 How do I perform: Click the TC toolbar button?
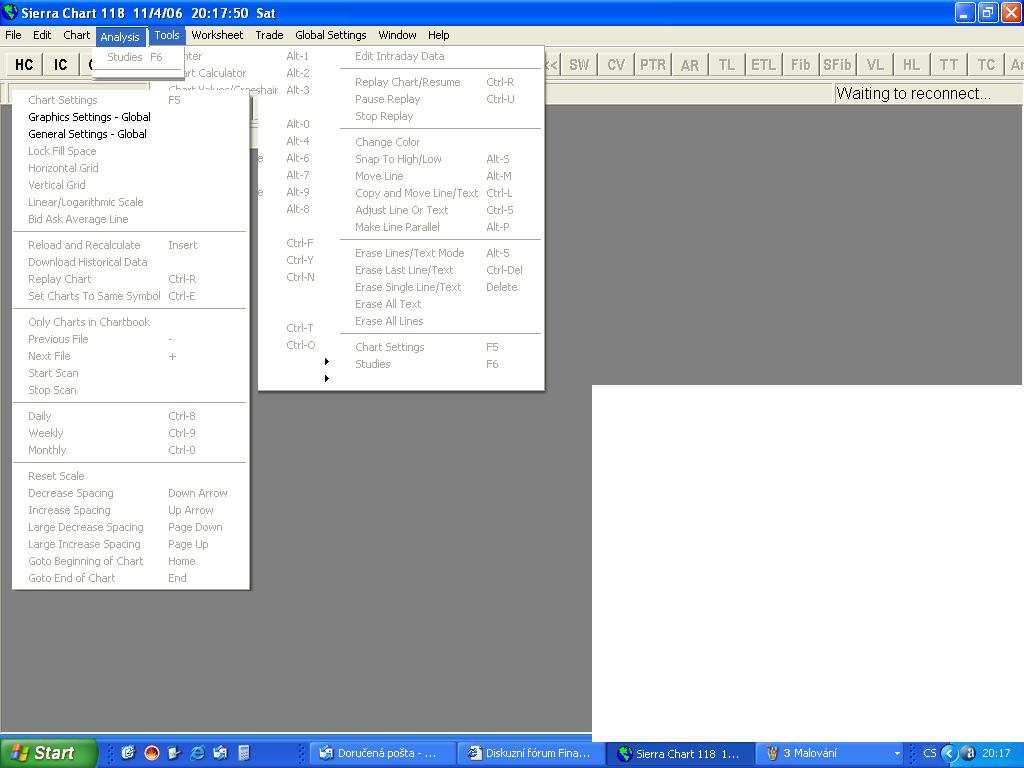pyautogui.click(x=985, y=65)
